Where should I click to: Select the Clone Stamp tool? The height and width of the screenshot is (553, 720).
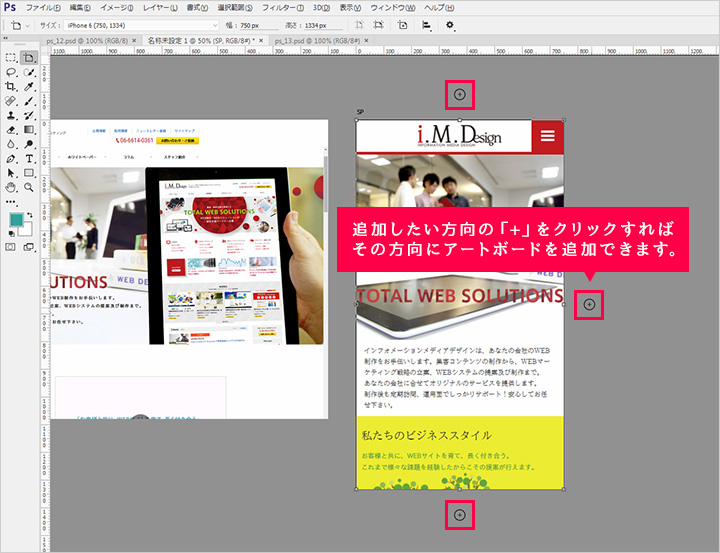pos(11,115)
